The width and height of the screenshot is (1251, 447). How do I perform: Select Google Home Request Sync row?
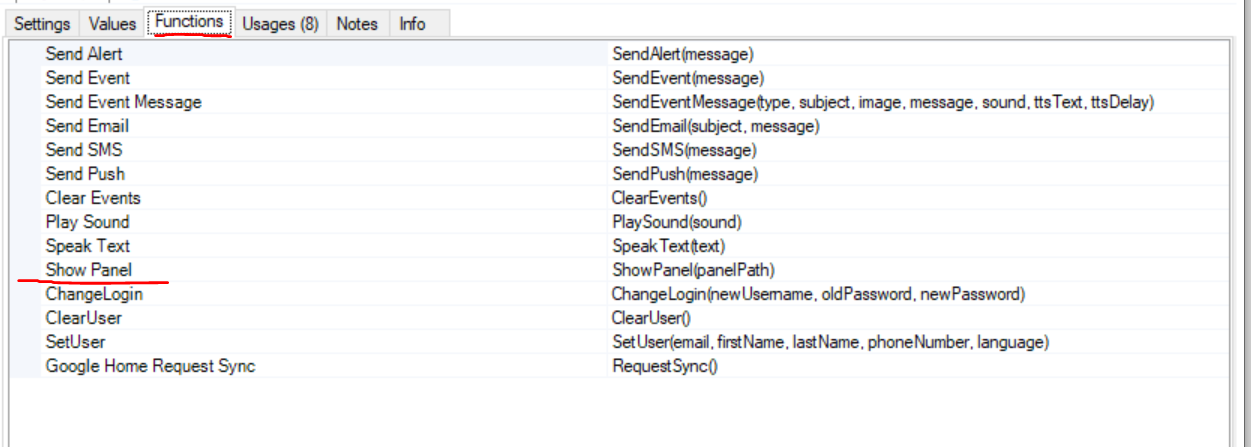click(x=150, y=366)
